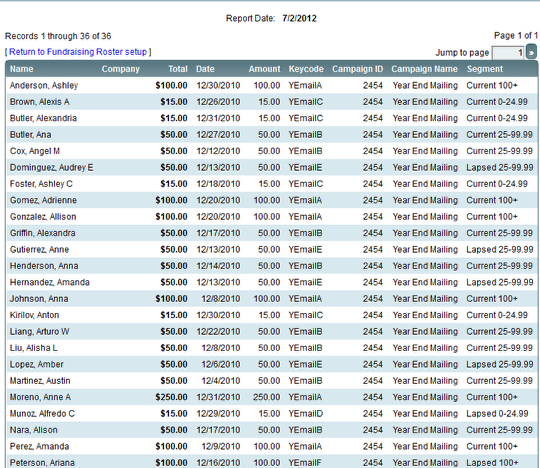Sort by the Campaign Name column header
The height and width of the screenshot is (468, 540).
424,69
